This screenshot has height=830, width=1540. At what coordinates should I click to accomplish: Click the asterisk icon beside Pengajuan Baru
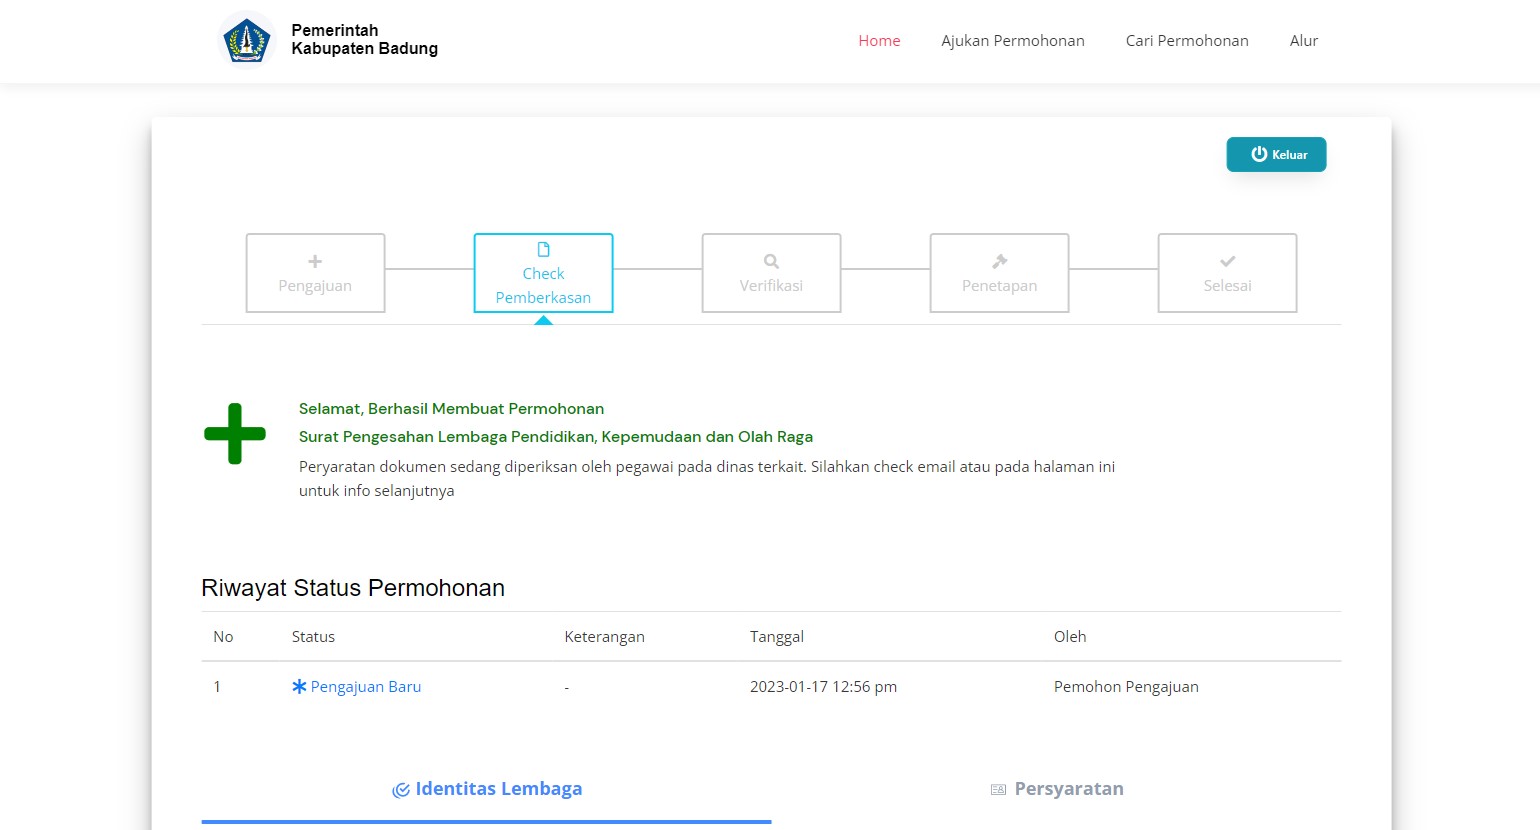299,687
